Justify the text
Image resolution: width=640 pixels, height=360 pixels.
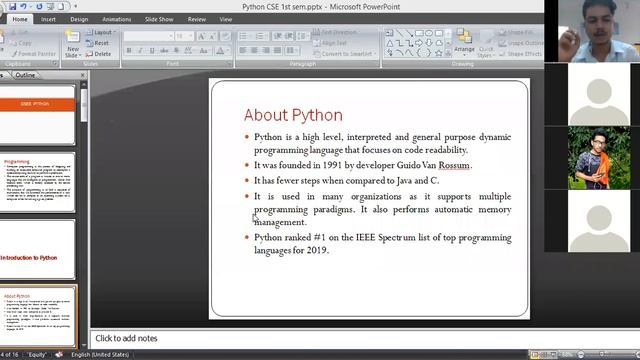pos(278,51)
